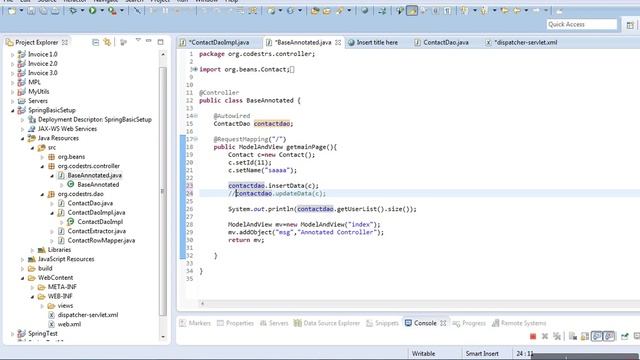Minimize the Project Explorer panel
Image resolution: width=640 pixels, height=360 pixels.
[149, 41]
